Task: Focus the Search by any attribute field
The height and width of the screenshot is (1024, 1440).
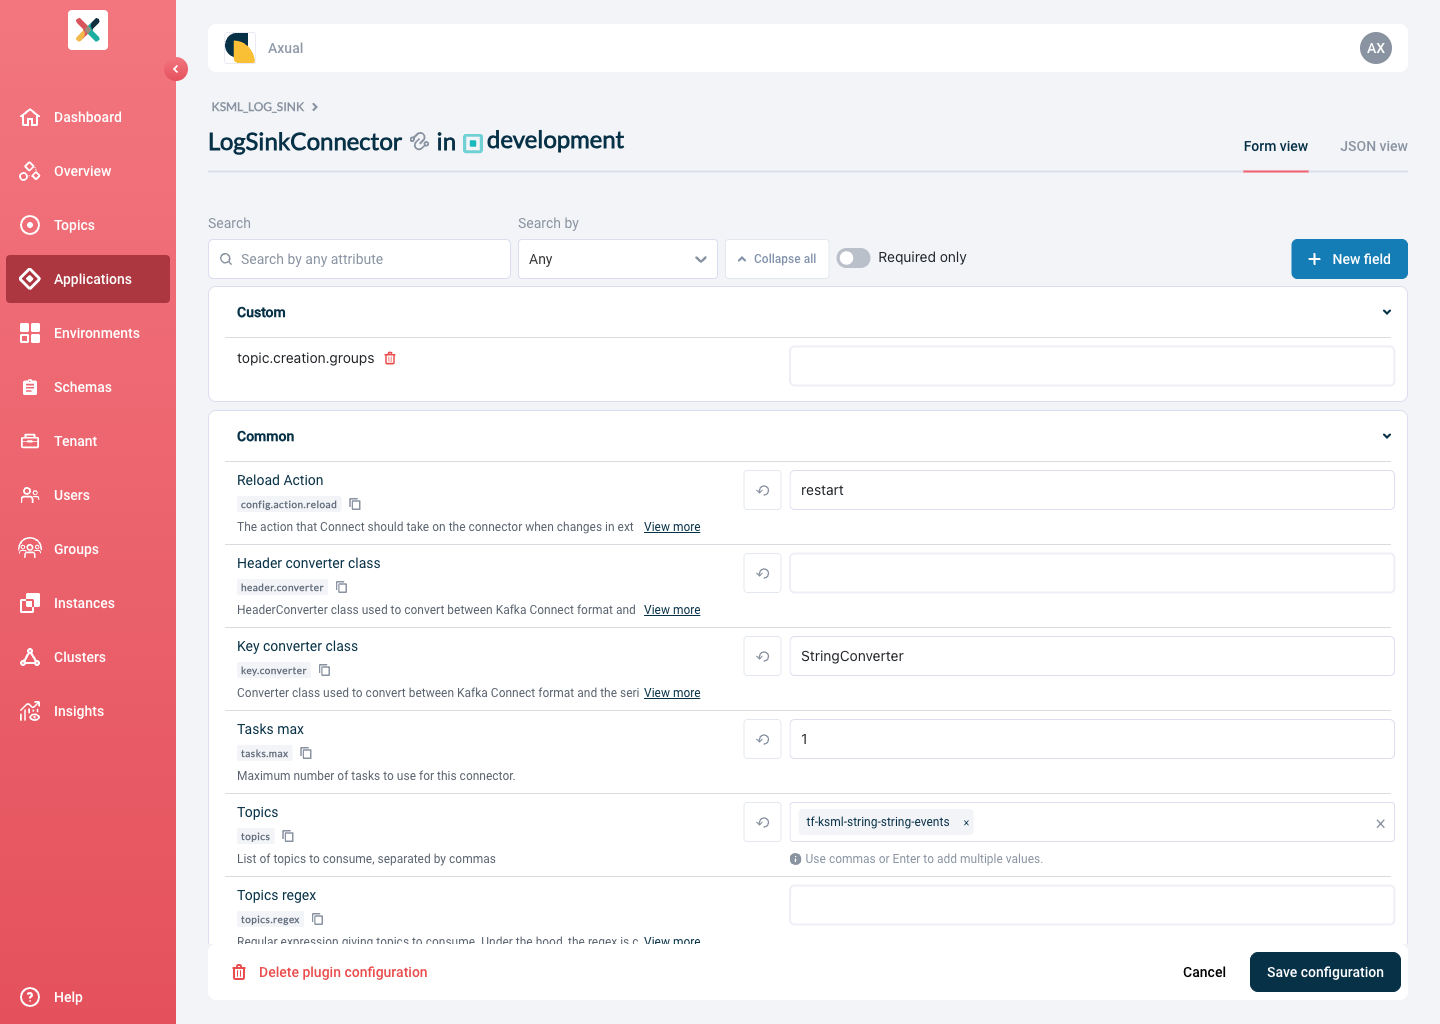Action: (x=359, y=259)
